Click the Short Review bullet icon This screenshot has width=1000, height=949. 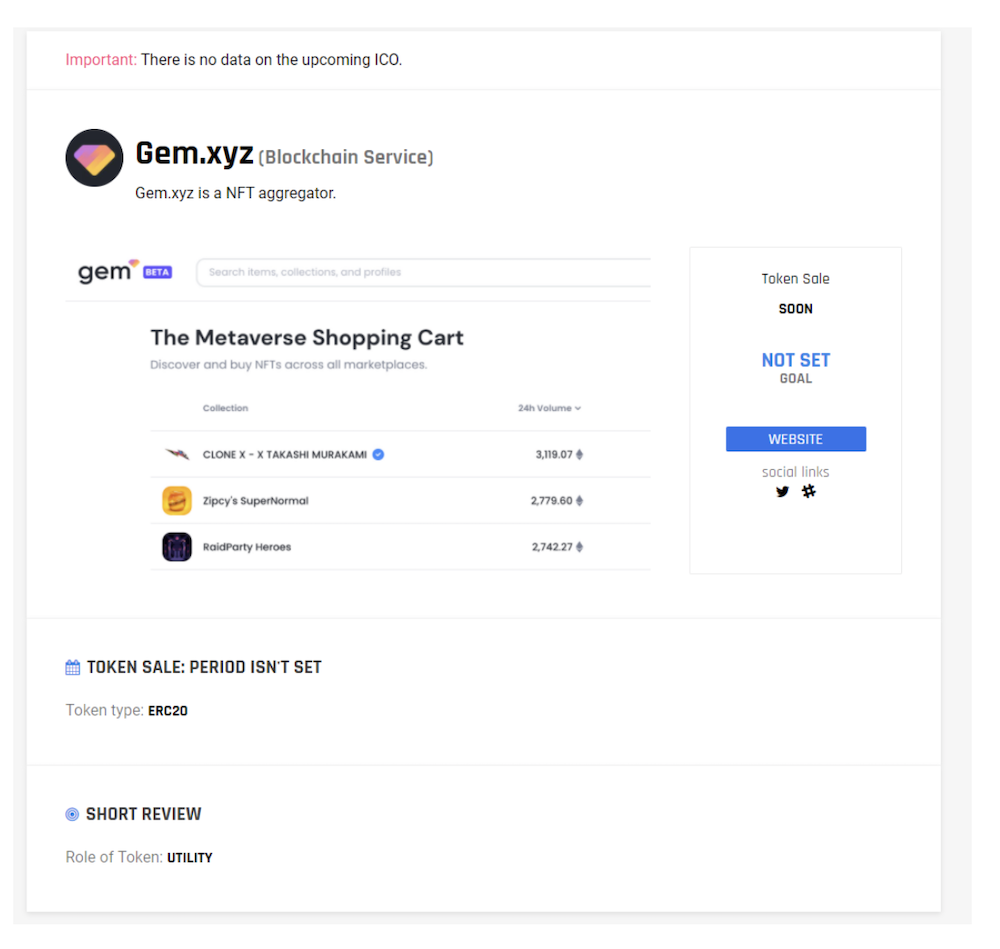[72, 814]
